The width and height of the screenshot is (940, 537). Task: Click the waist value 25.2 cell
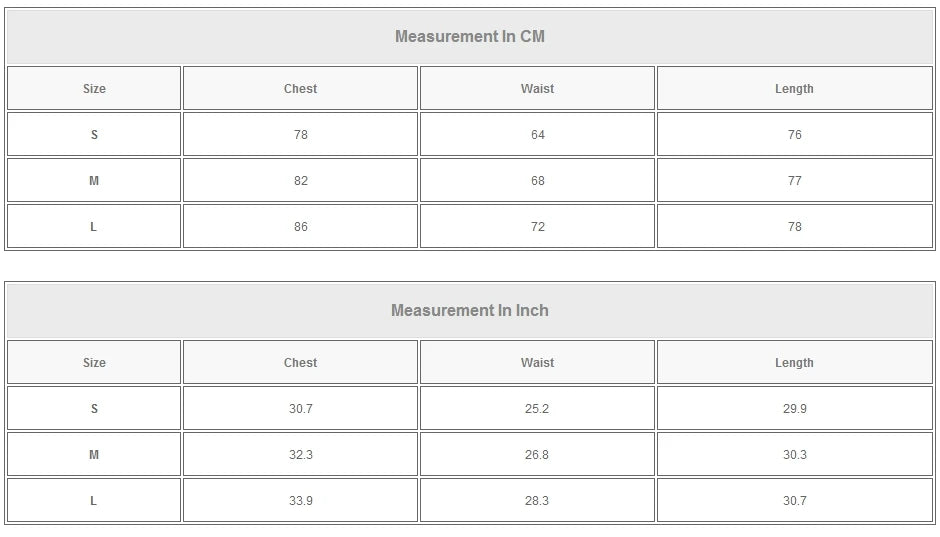coord(537,409)
